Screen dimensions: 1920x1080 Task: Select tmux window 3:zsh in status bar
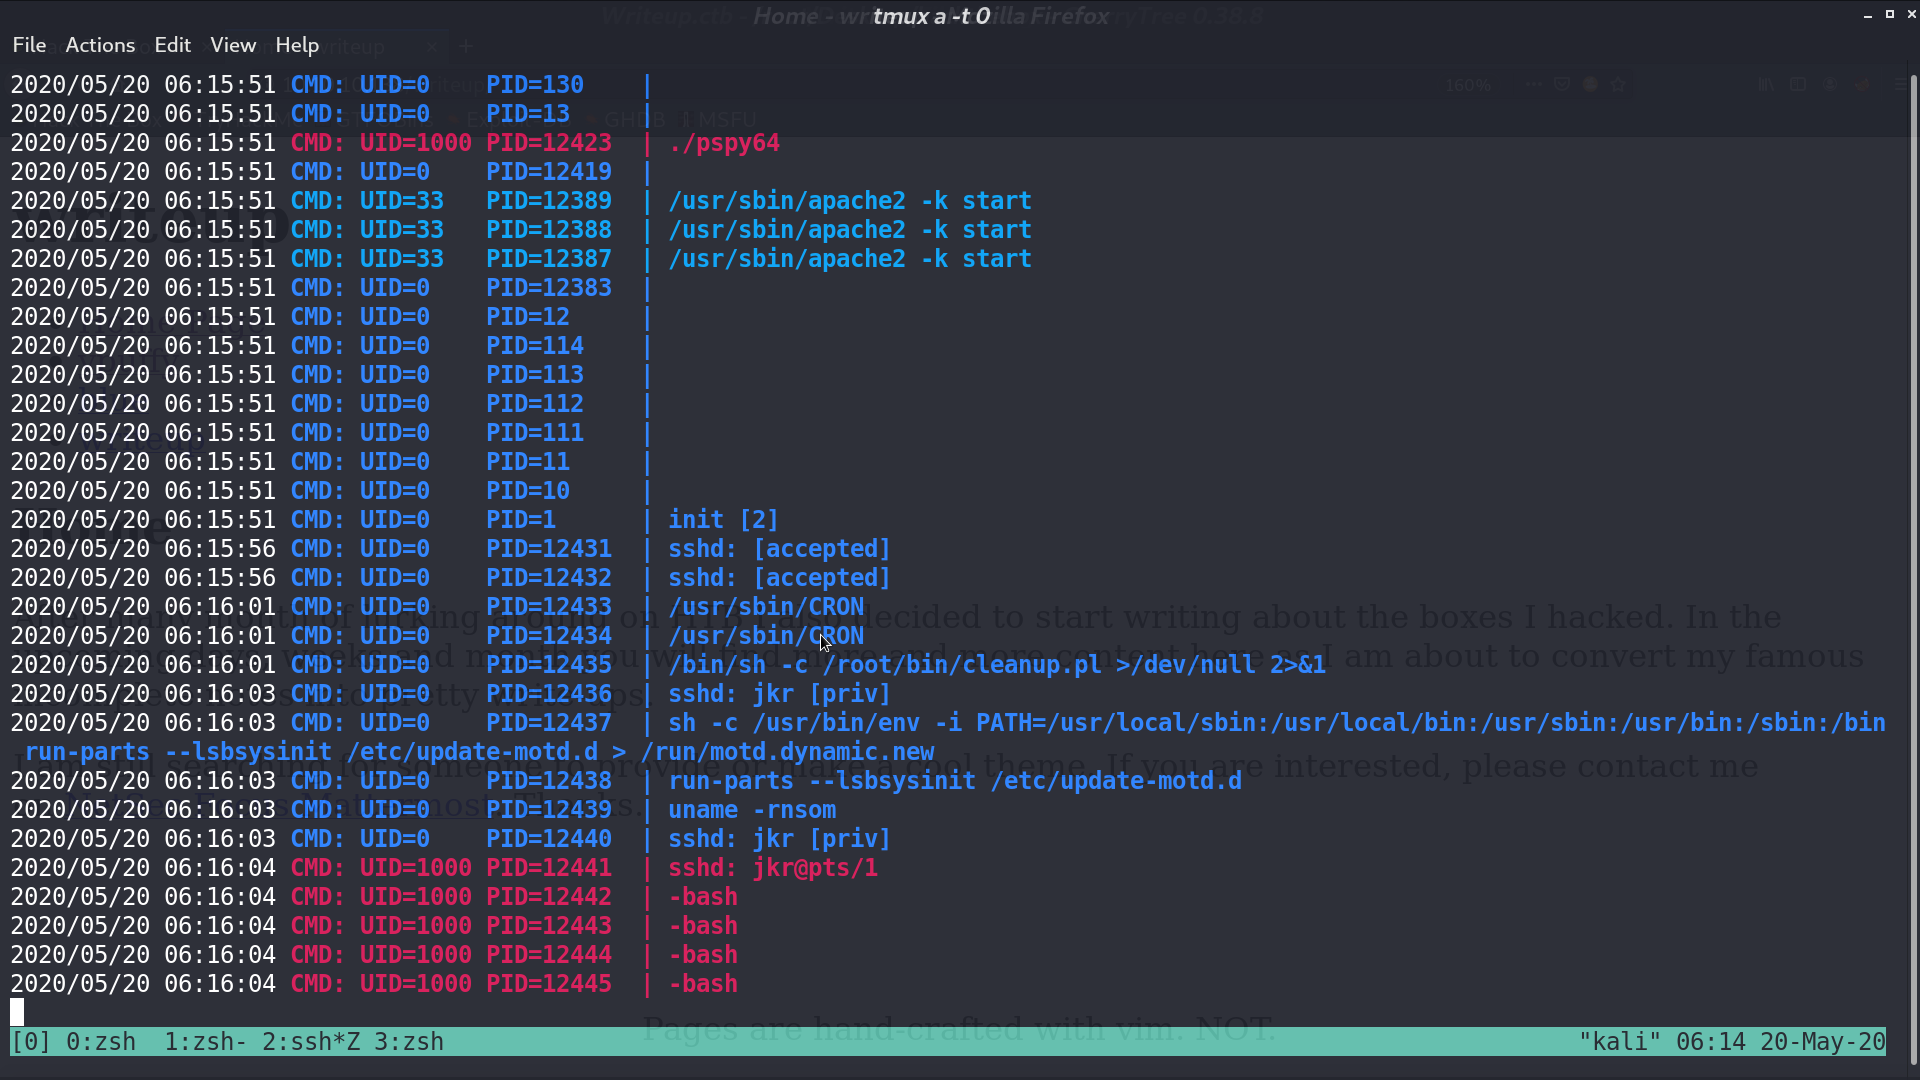click(409, 1042)
